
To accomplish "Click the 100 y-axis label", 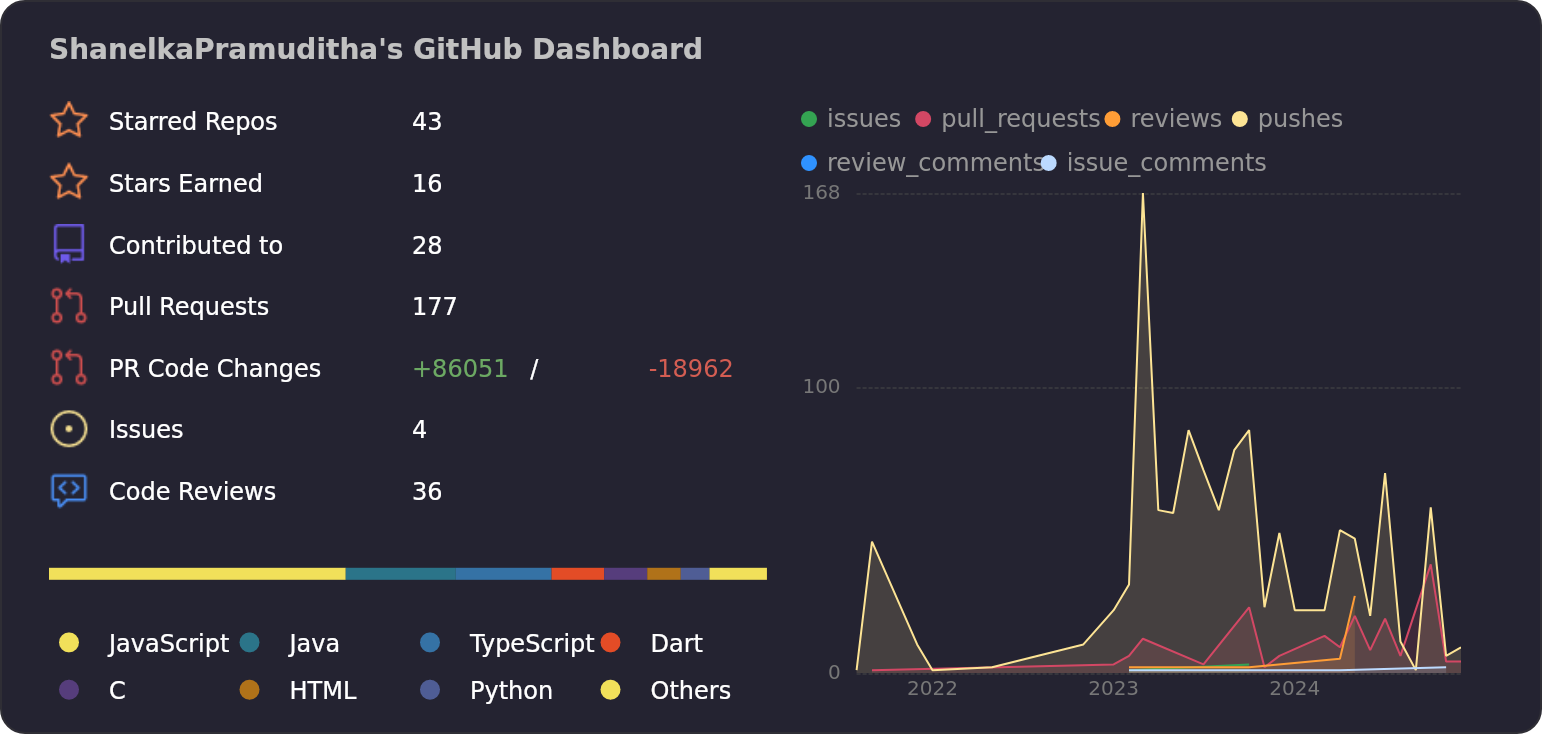I will click(821, 386).
